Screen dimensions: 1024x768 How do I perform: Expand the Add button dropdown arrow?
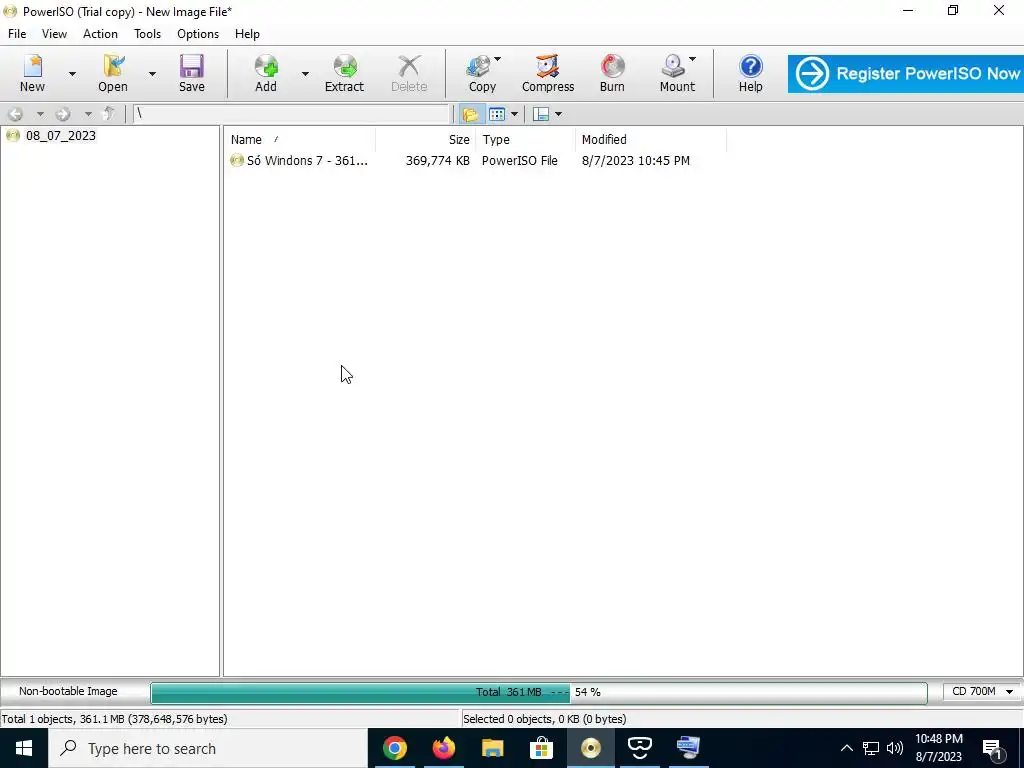pyautogui.click(x=305, y=74)
